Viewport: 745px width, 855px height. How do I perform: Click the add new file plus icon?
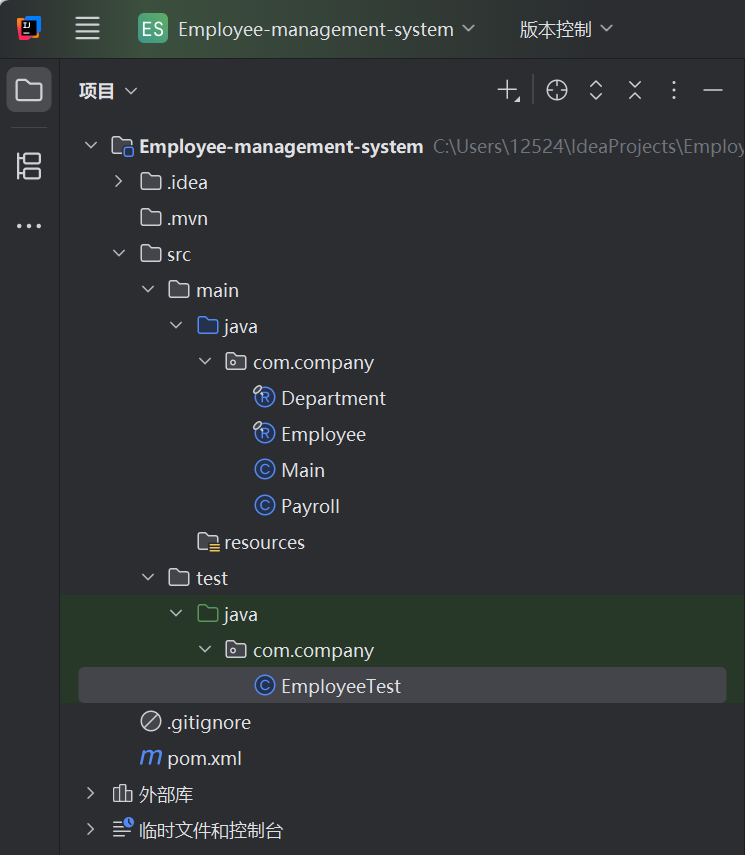pos(508,91)
